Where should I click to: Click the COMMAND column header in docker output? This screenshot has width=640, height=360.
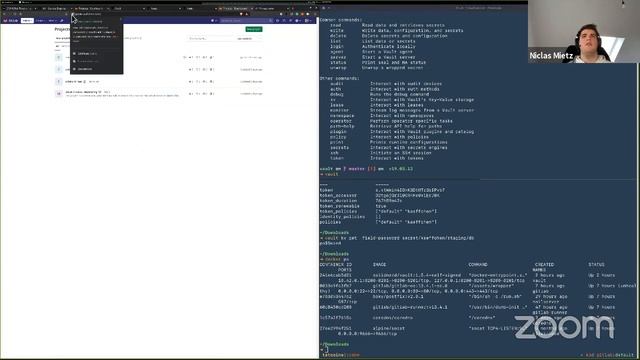coord(478,264)
